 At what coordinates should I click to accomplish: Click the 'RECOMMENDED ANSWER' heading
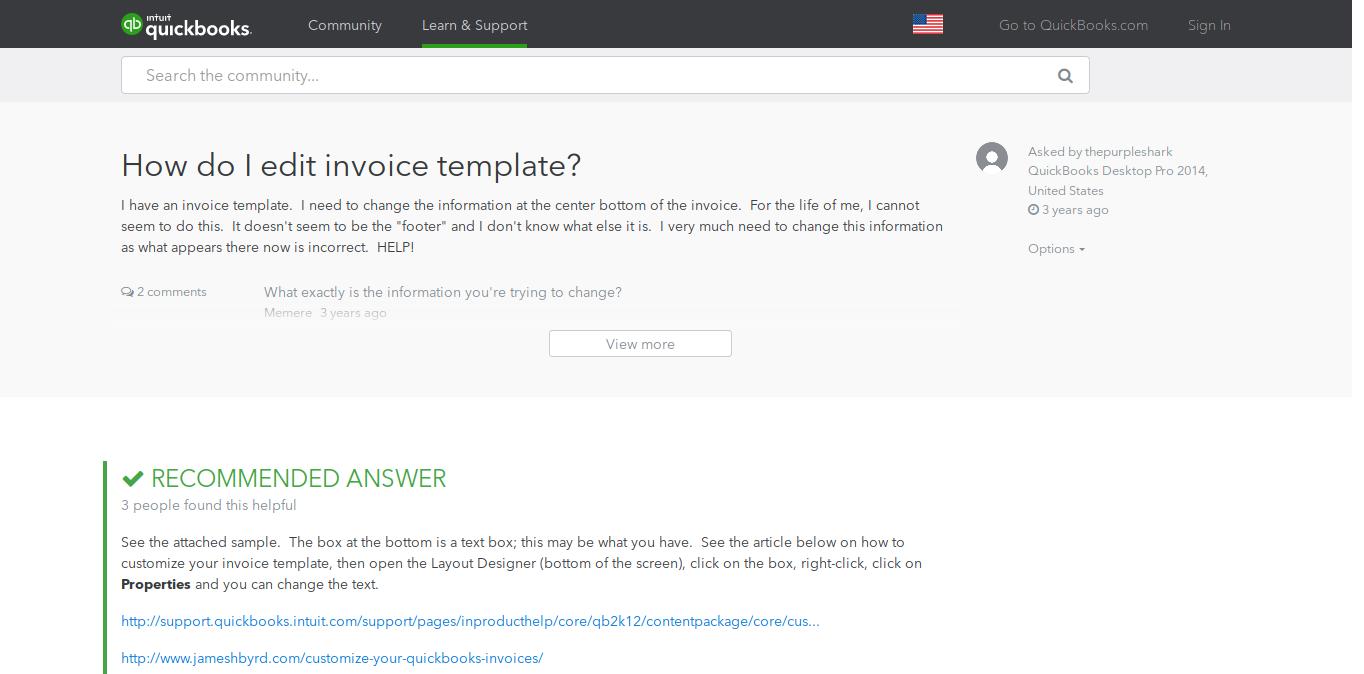pyautogui.click(x=298, y=479)
